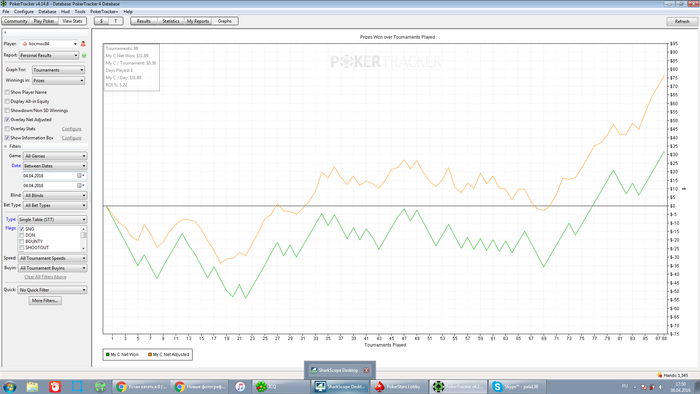Open the start date calendar picker
This screenshot has width=700, height=394.
point(80,176)
